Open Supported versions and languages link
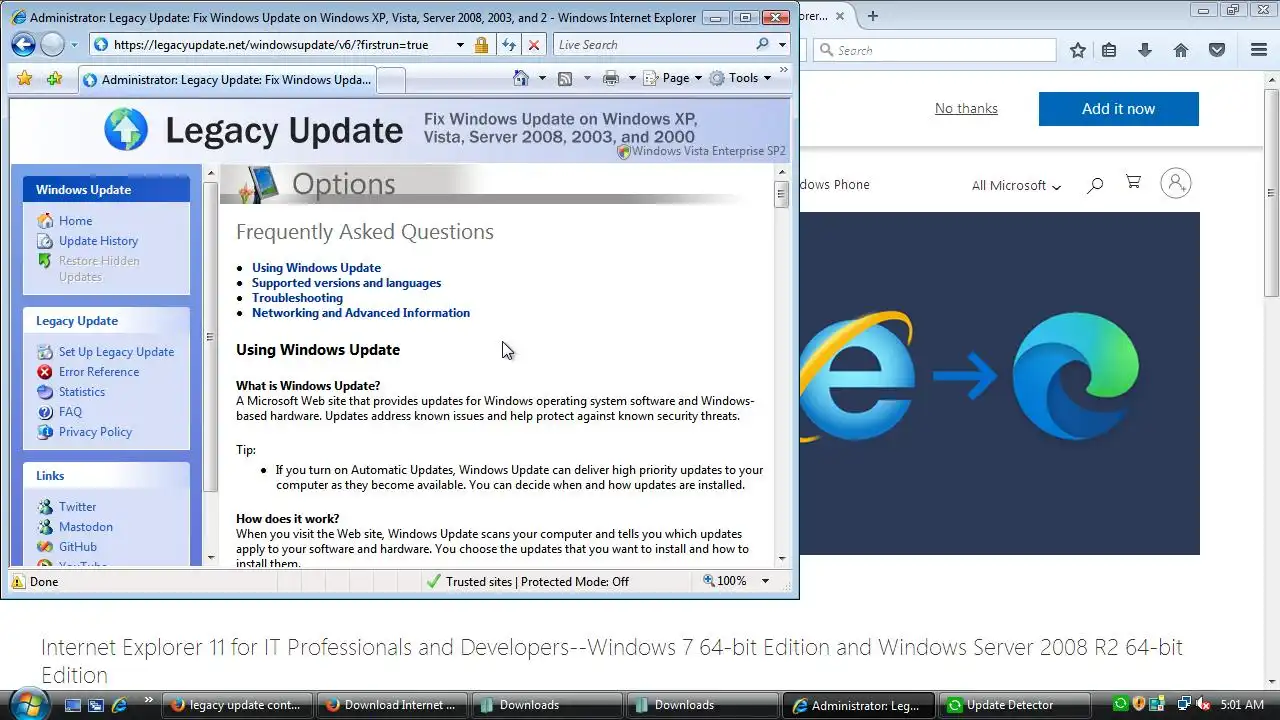 pos(346,283)
